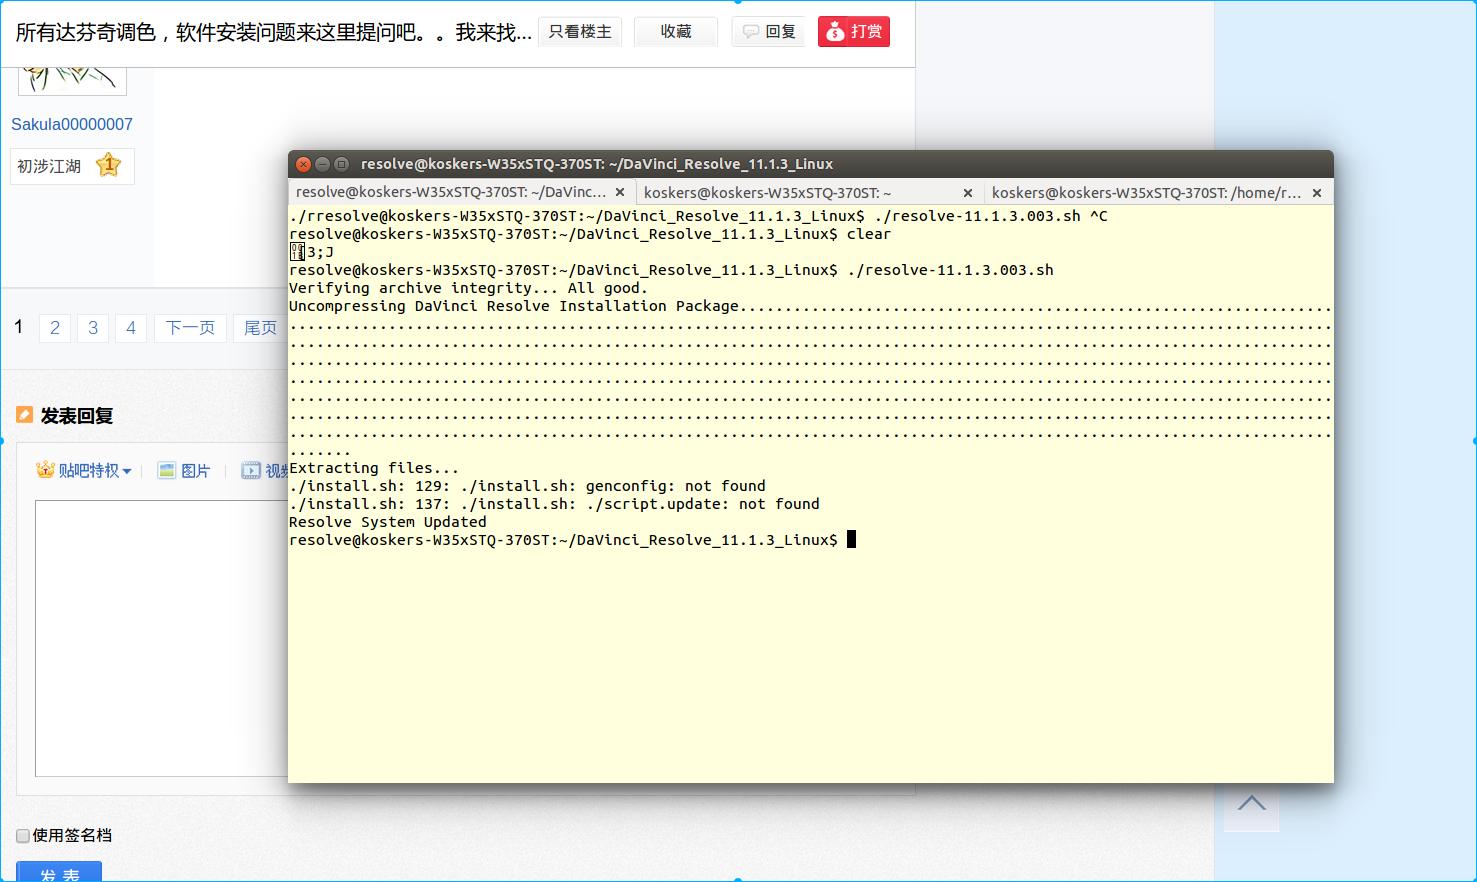Open the 贴吧特权 dropdown in the editor toolbar
Image resolution: width=1477 pixels, height=882 pixels.
coord(84,470)
